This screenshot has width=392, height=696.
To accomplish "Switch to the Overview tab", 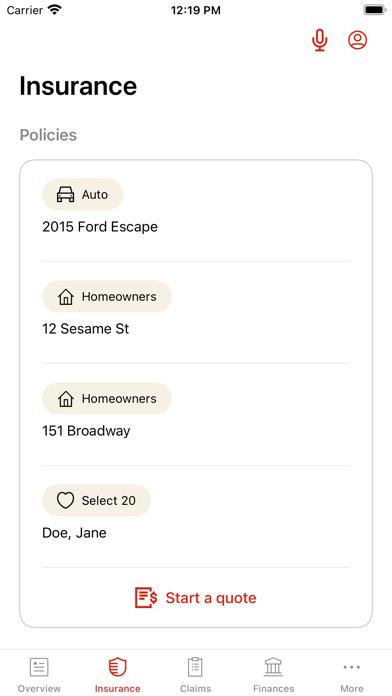I will [39, 675].
